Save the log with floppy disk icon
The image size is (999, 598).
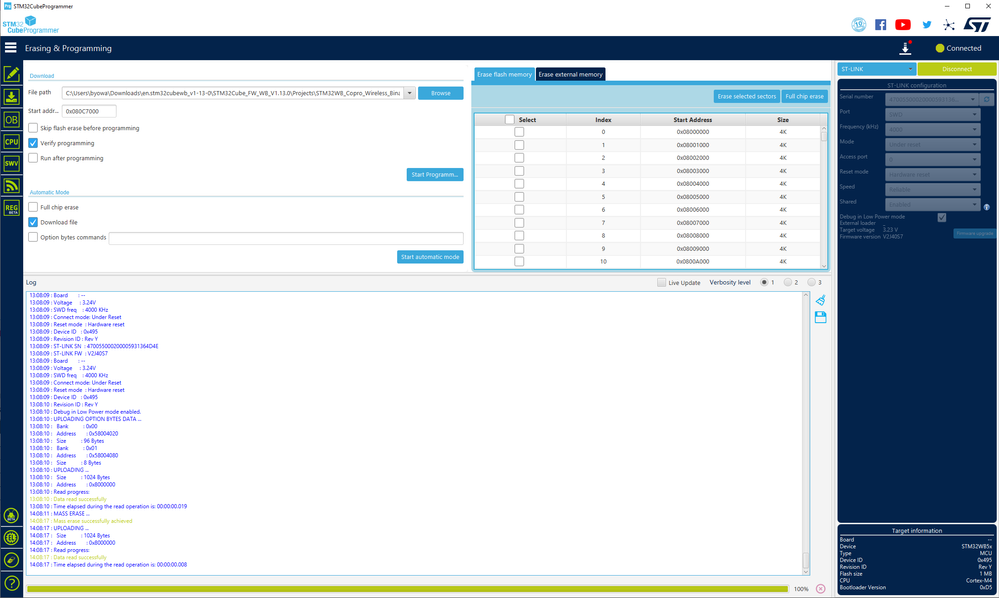pyautogui.click(x=821, y=317)
